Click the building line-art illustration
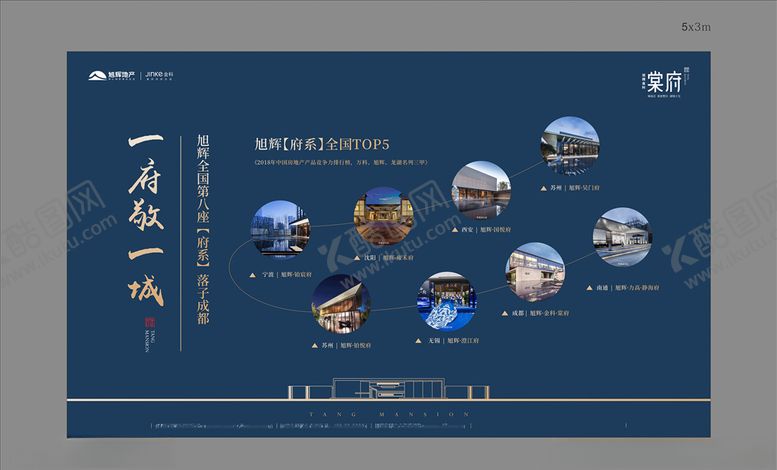777x470 pixels. click(388, 388)
